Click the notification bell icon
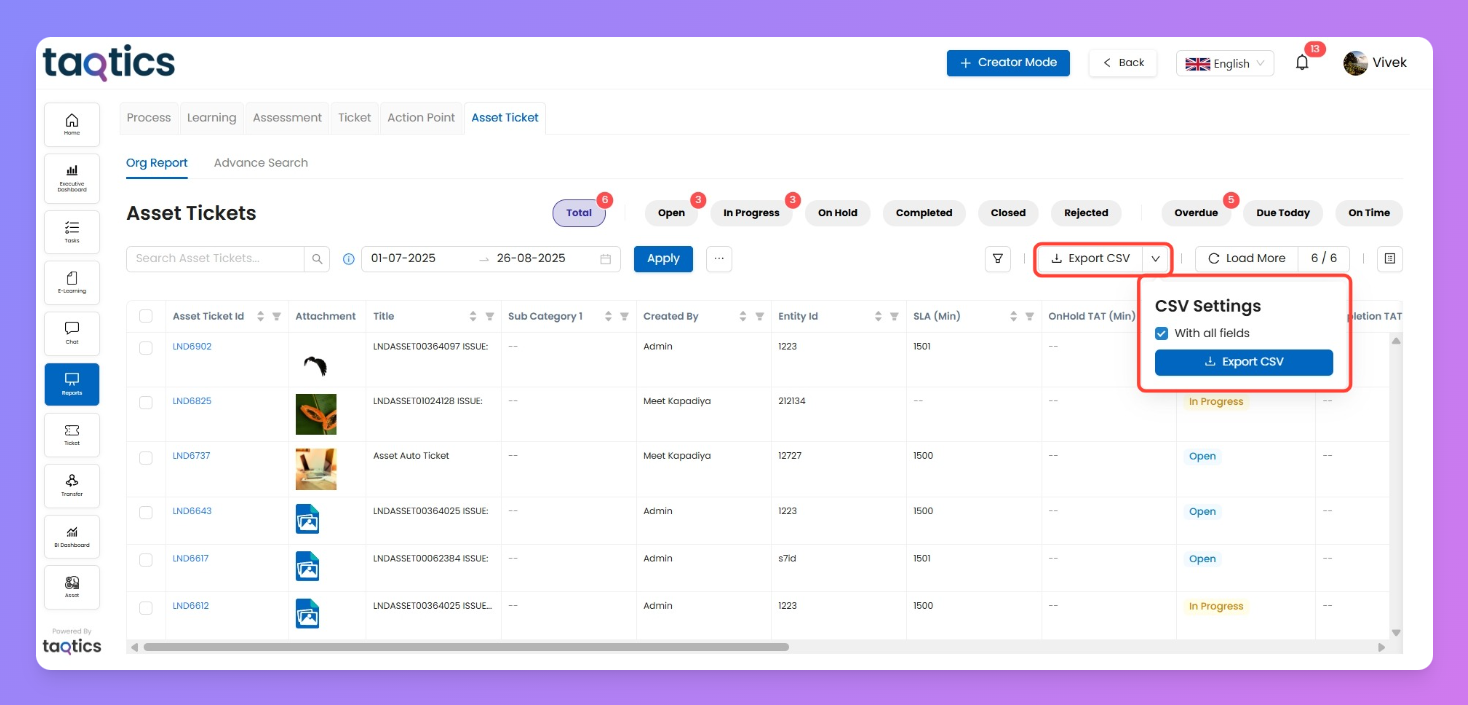The image size is (1468, 705). [1301, 63]
